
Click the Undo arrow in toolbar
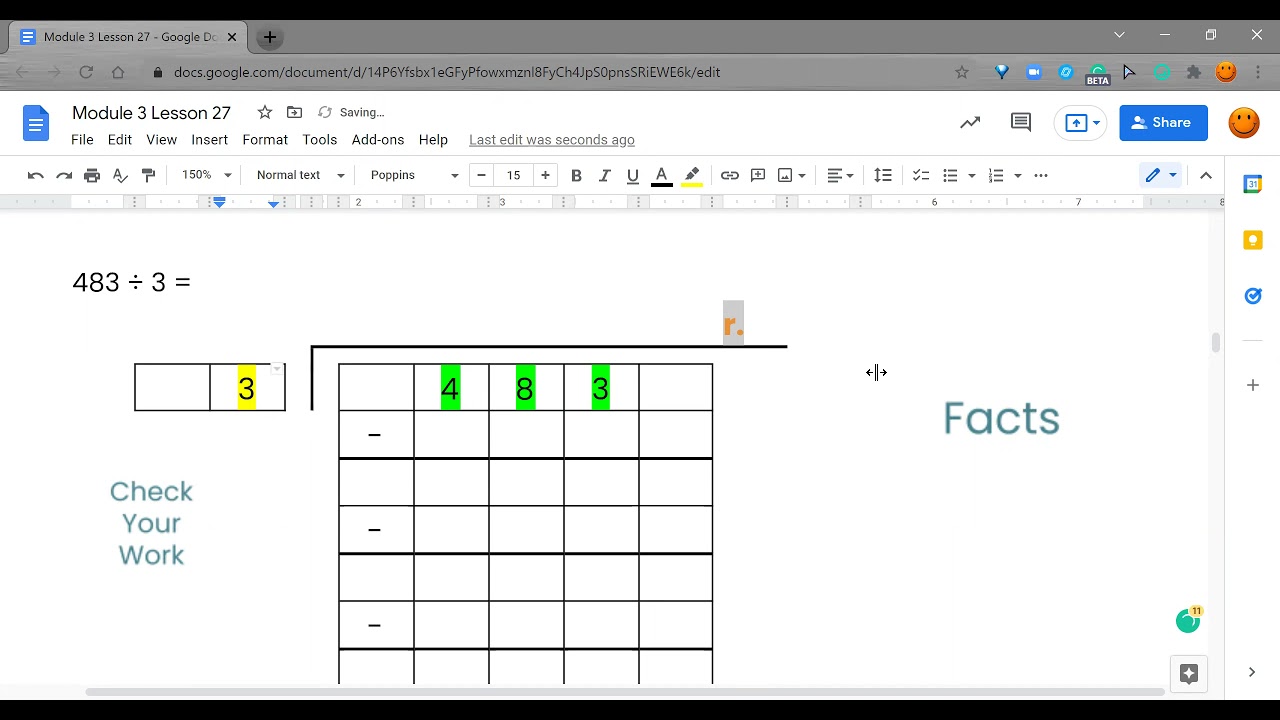[x=36, y=175]
